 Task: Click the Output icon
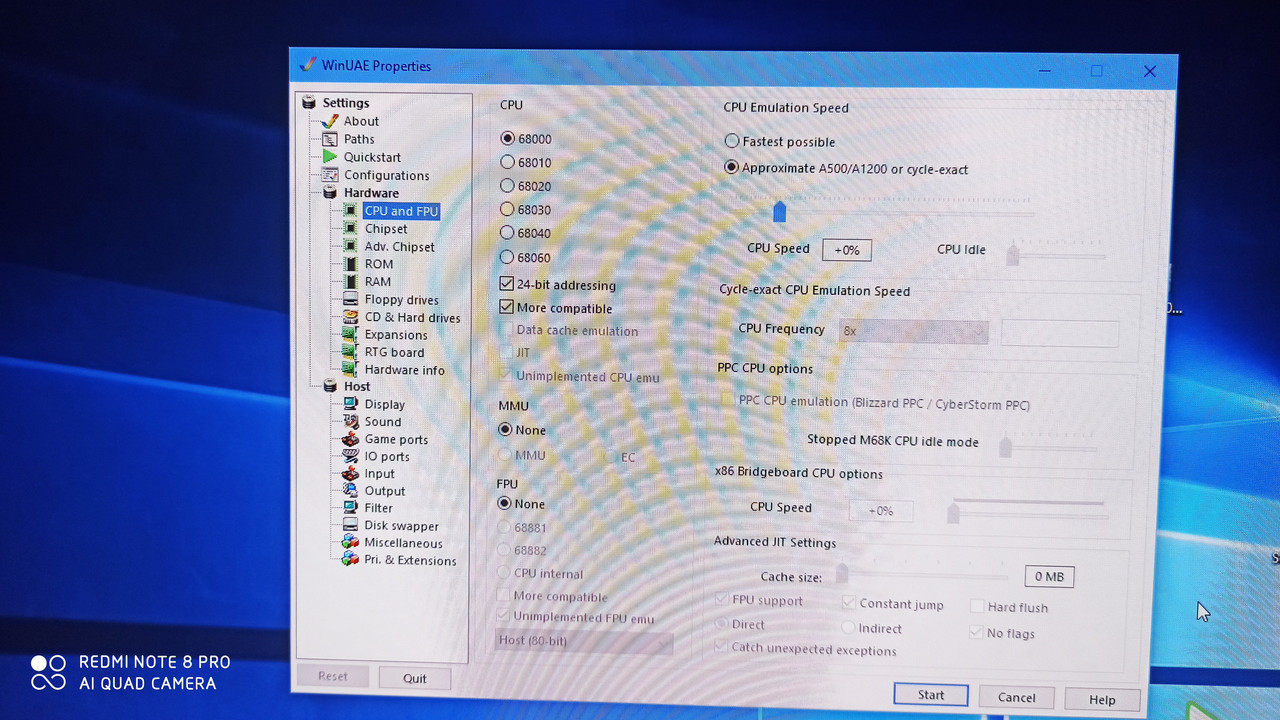click(350, 491)
